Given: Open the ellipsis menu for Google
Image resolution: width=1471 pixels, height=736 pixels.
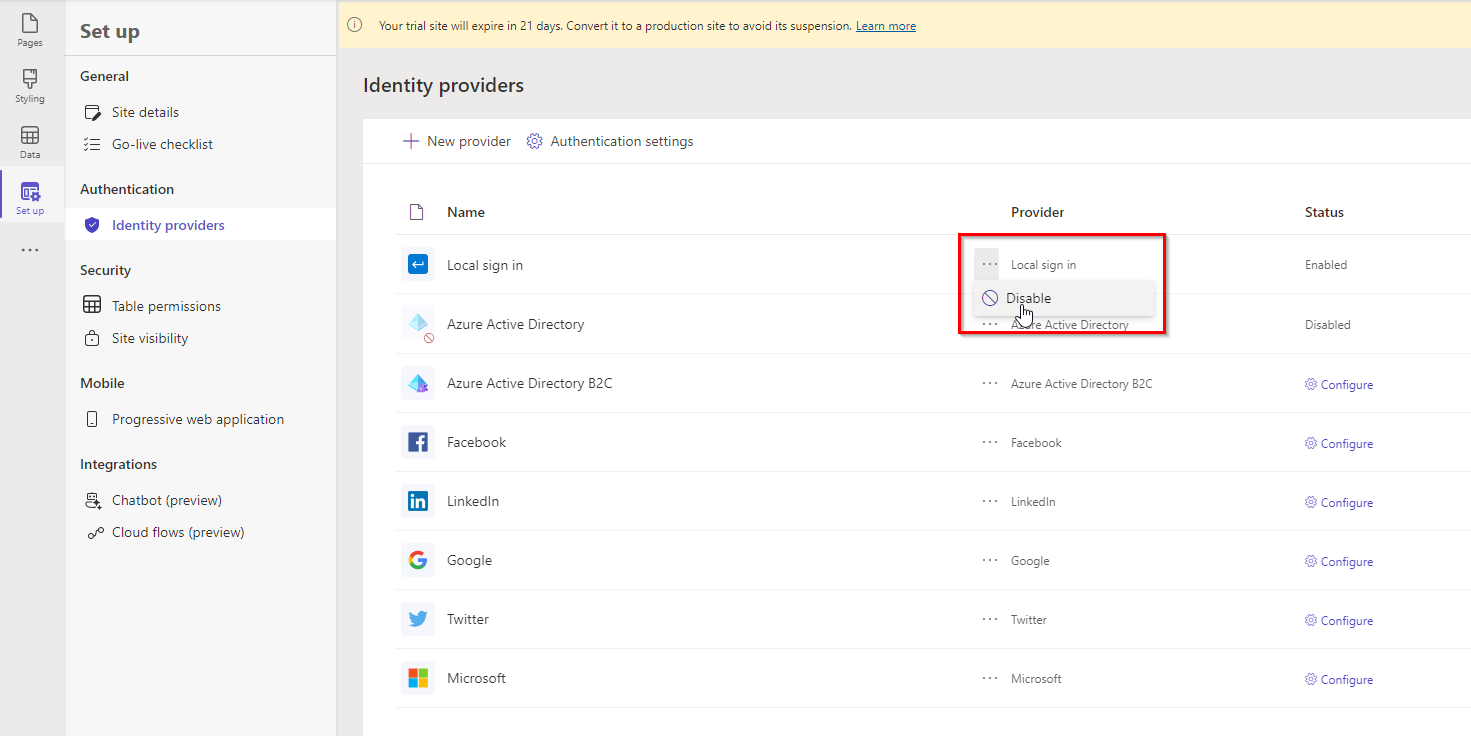Looking at the screenshot, I should coord(988,560).
